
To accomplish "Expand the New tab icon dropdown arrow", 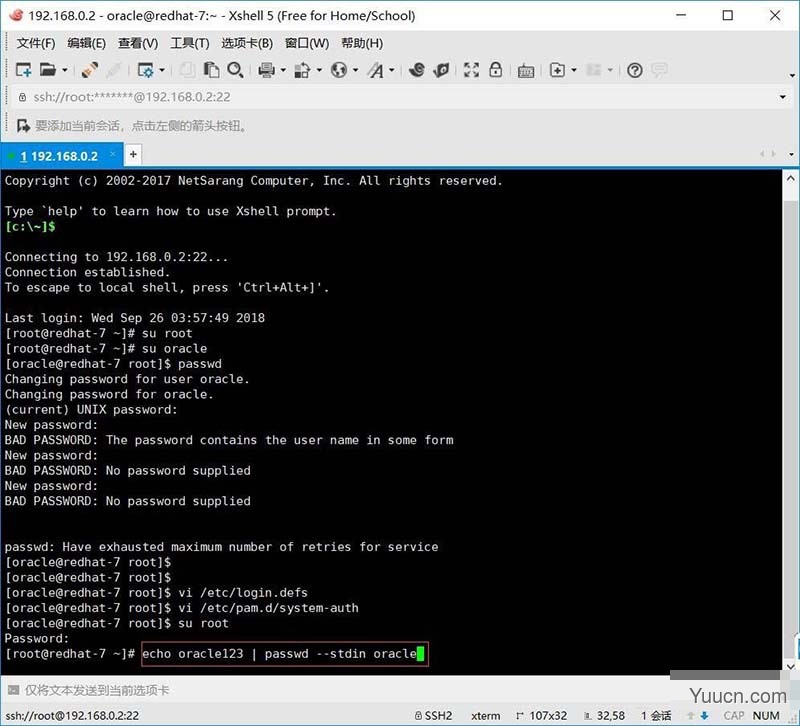I will [x=574, y=70].
